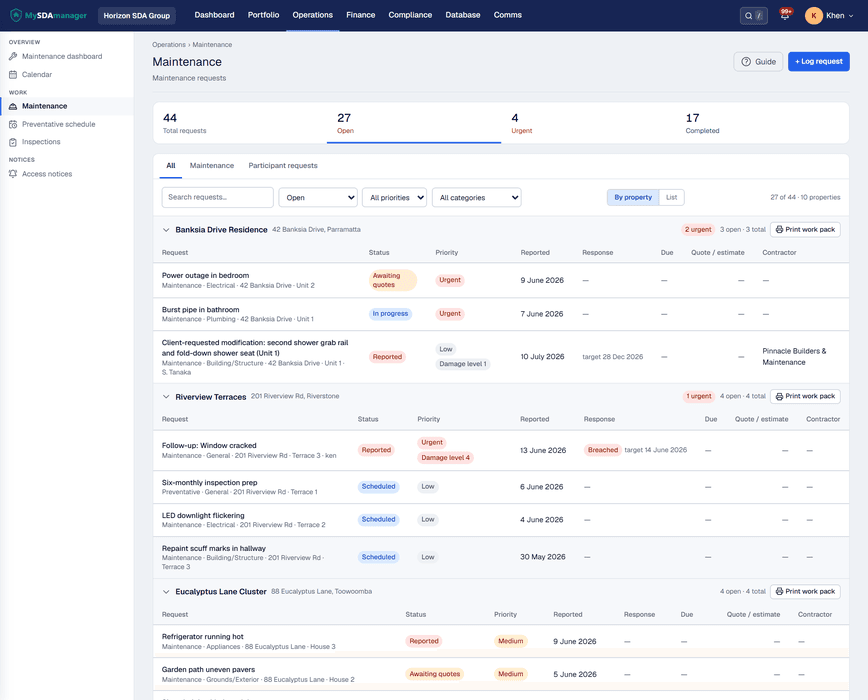Open the Finance nav menu
Screen dimensions: 868x700
click(x=360, y=15)
